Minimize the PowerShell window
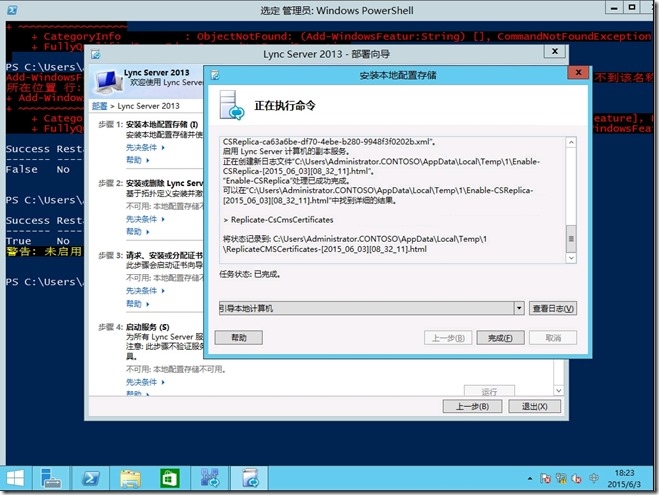659x495 pixels. pos(614,7)
